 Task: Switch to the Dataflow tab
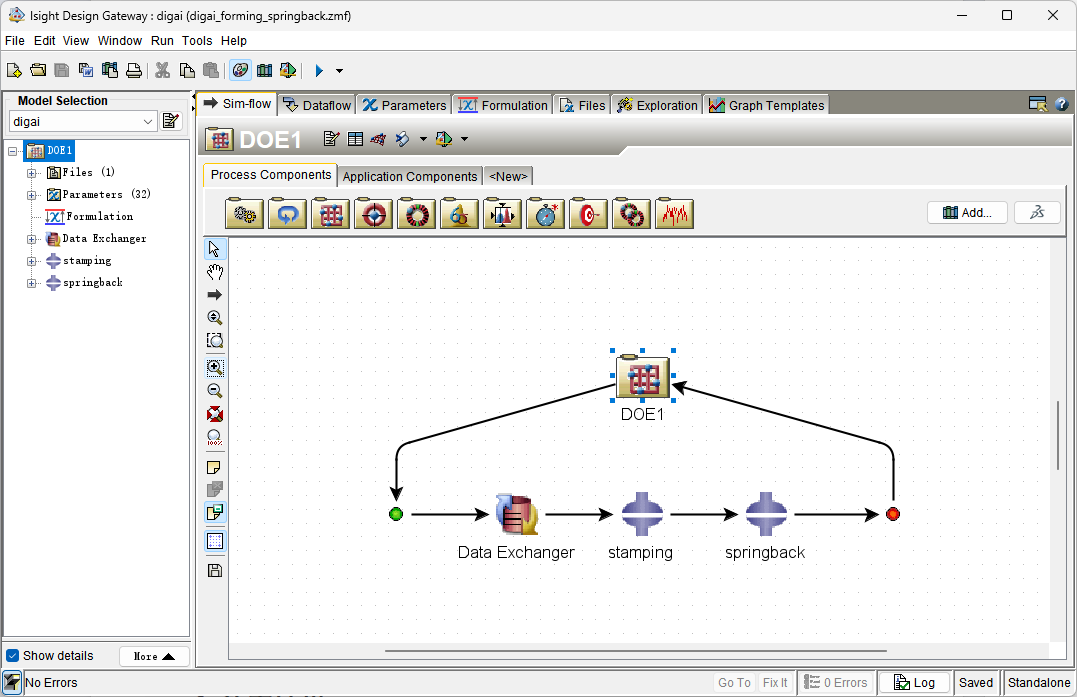click(317, 105)
